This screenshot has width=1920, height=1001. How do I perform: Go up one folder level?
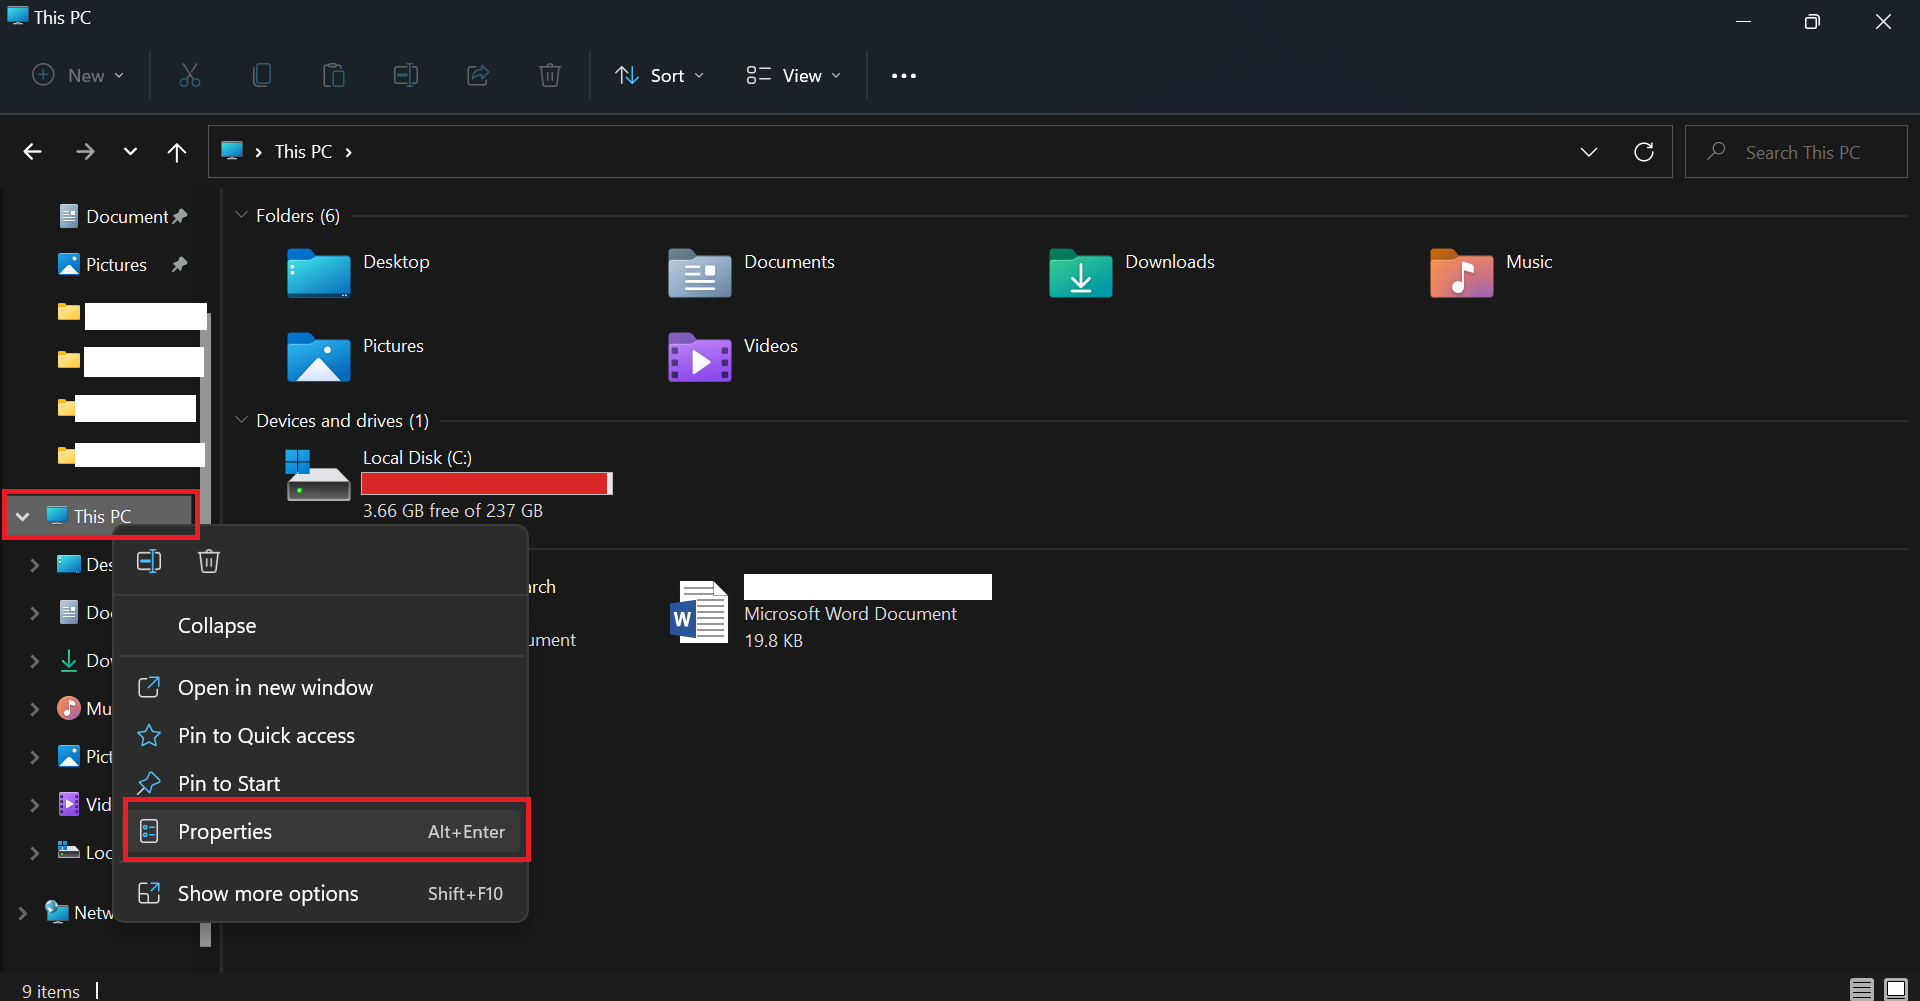click(x=177, y=152)
